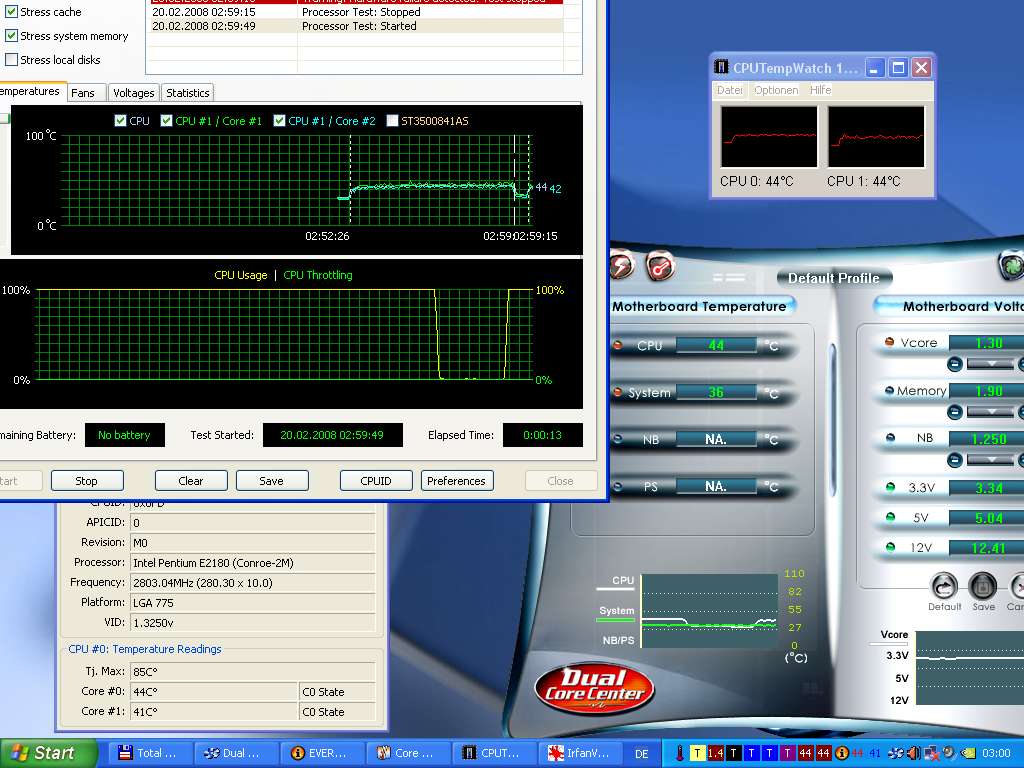Toggle the Stress cache checkbox
The height and width of the screenshot is (768, 1024).
[x=11, y=12]
